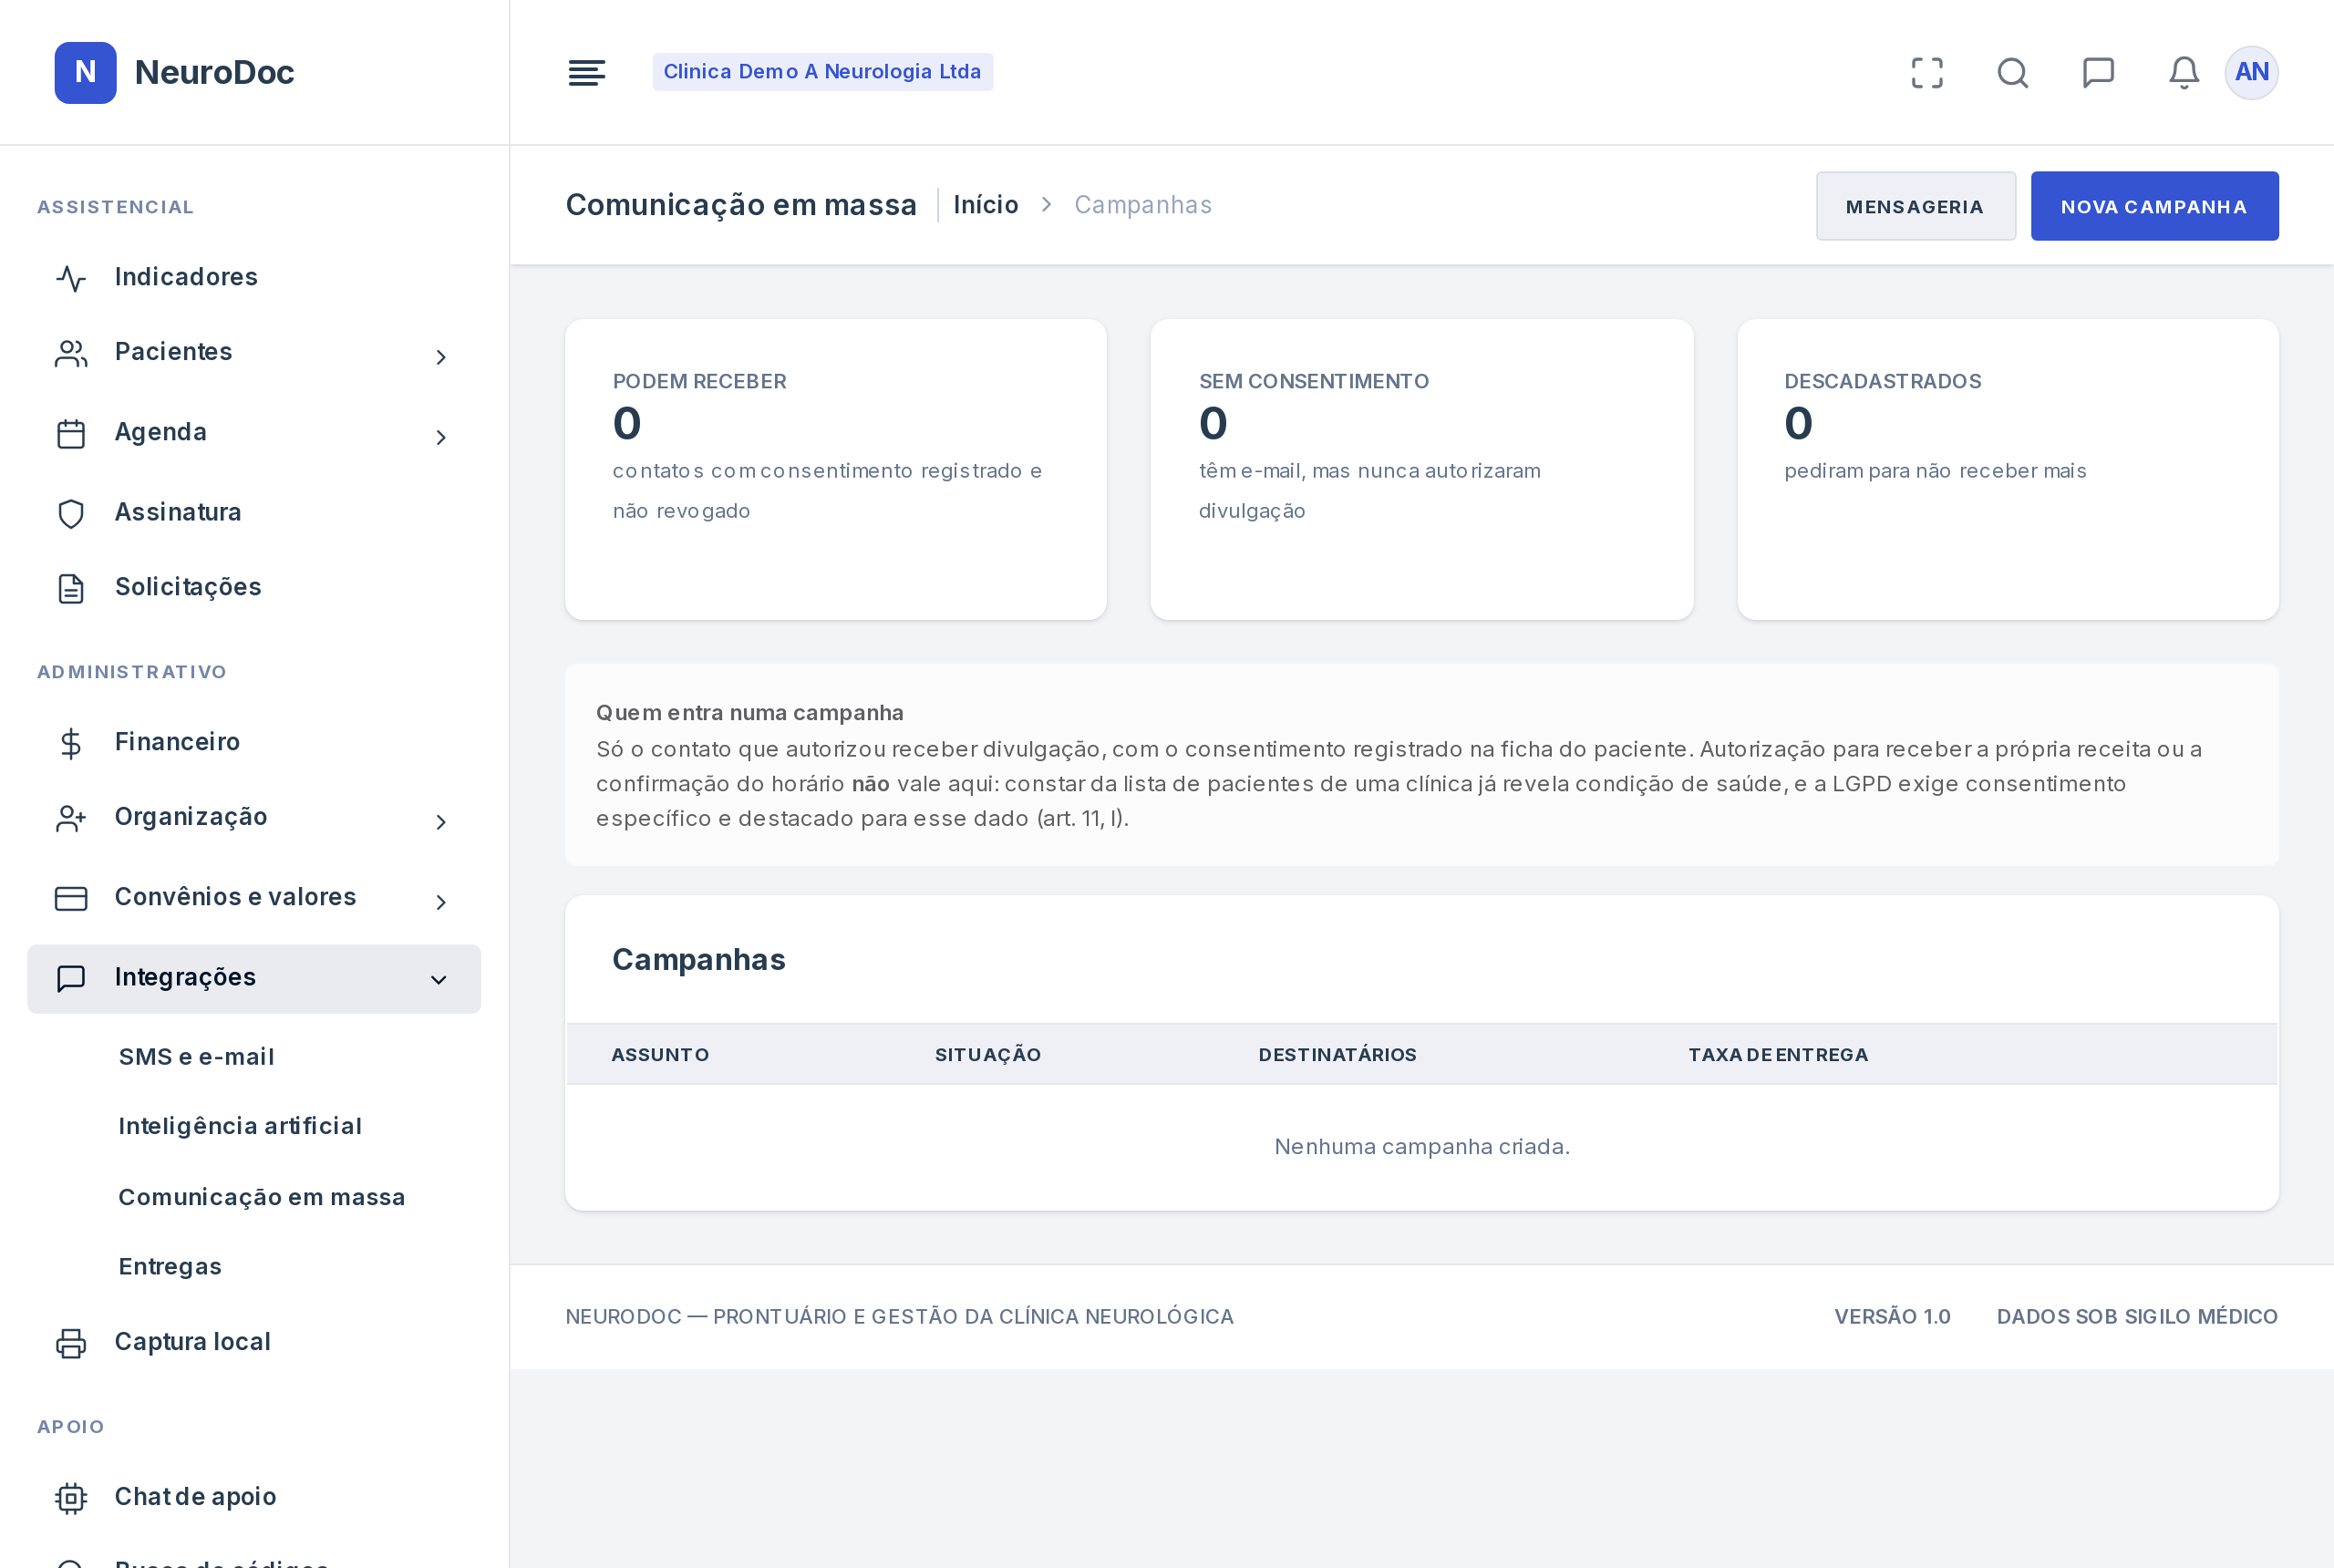The image size is (2334, 1568).
Task: Click the Destinatários column header
Action: pos(1337,1054)
